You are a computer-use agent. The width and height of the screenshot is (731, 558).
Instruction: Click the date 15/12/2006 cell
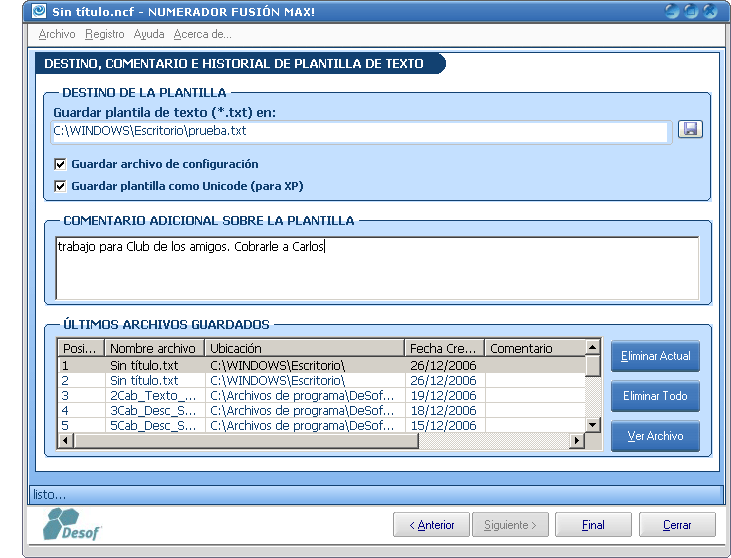pyautogui.click(x=443, y=426)
